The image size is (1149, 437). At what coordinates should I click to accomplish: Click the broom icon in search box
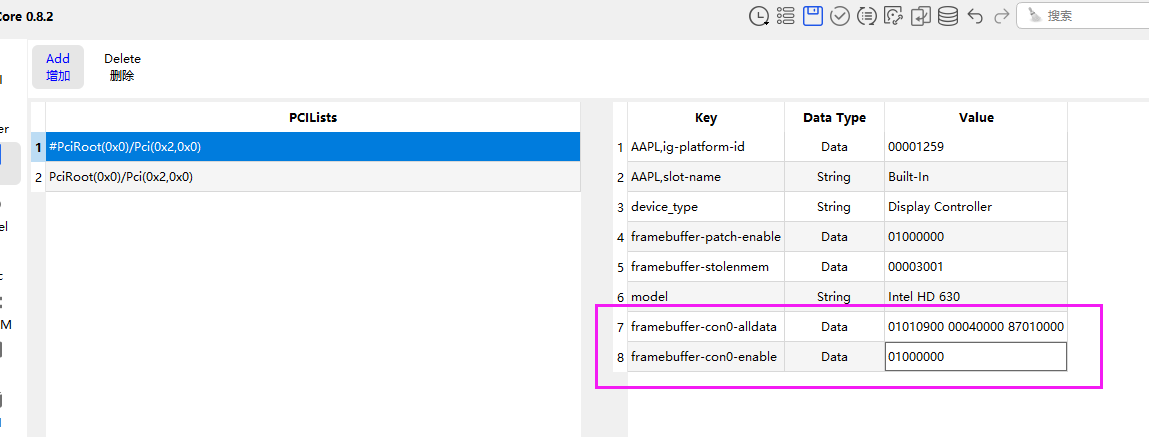click(1034, 16)
